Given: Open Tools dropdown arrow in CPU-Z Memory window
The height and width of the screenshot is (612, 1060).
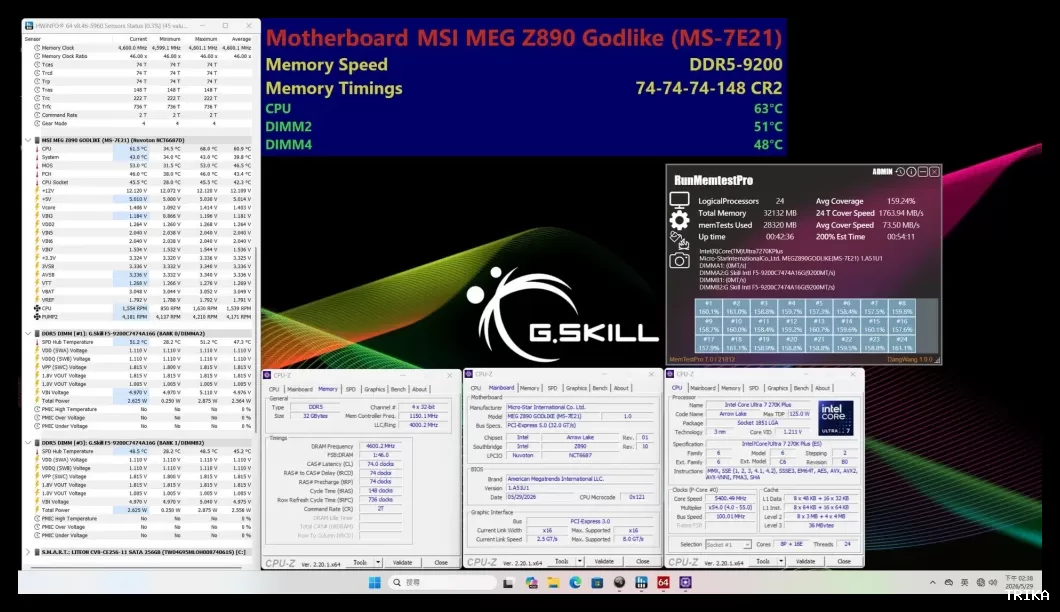Looking at the screenshot, I should pyautogui.click(x=378, y=563).
